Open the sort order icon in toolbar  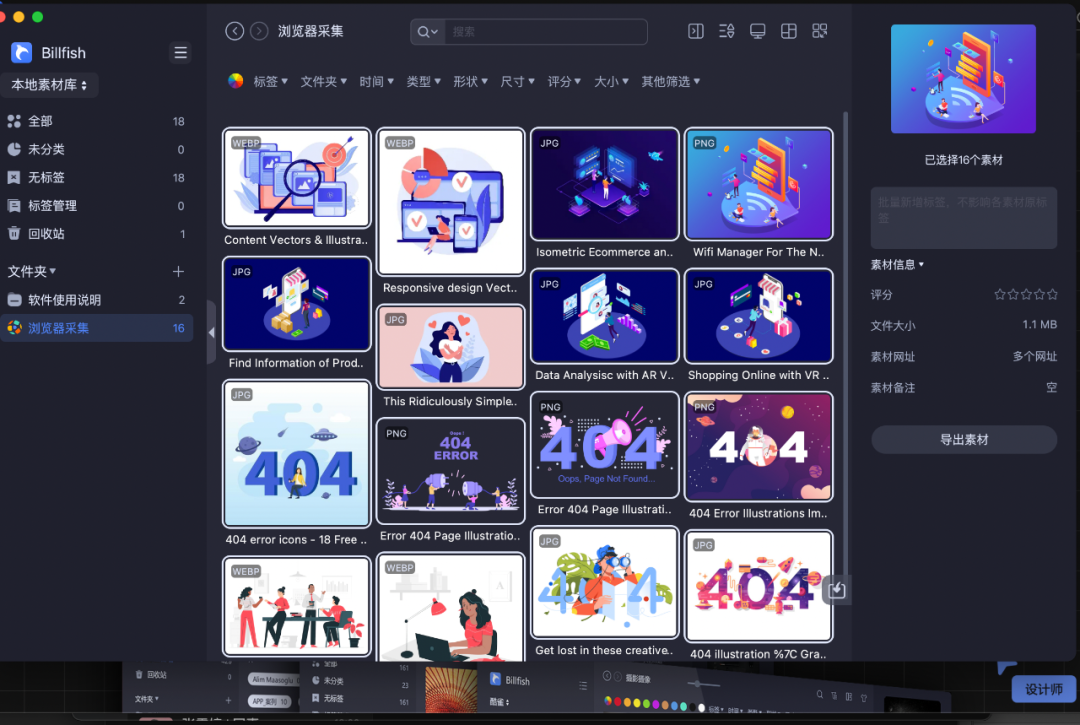[x=726, y=31]
